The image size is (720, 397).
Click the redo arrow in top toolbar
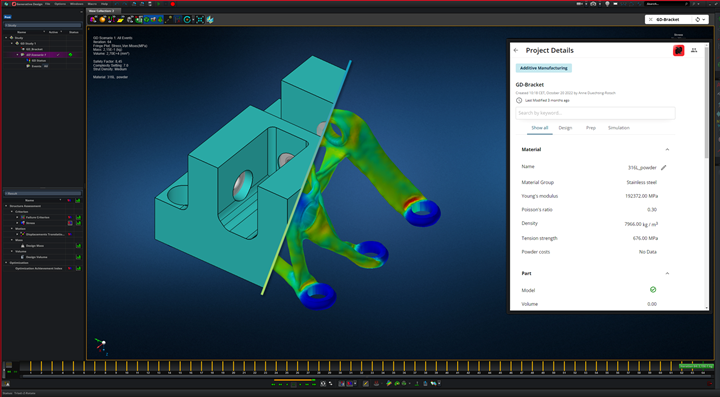tap(124, 4)
